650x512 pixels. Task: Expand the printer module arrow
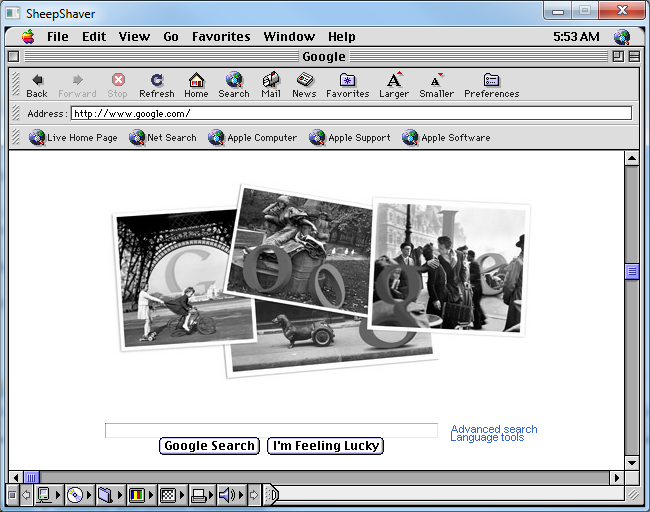coord(211,495)
